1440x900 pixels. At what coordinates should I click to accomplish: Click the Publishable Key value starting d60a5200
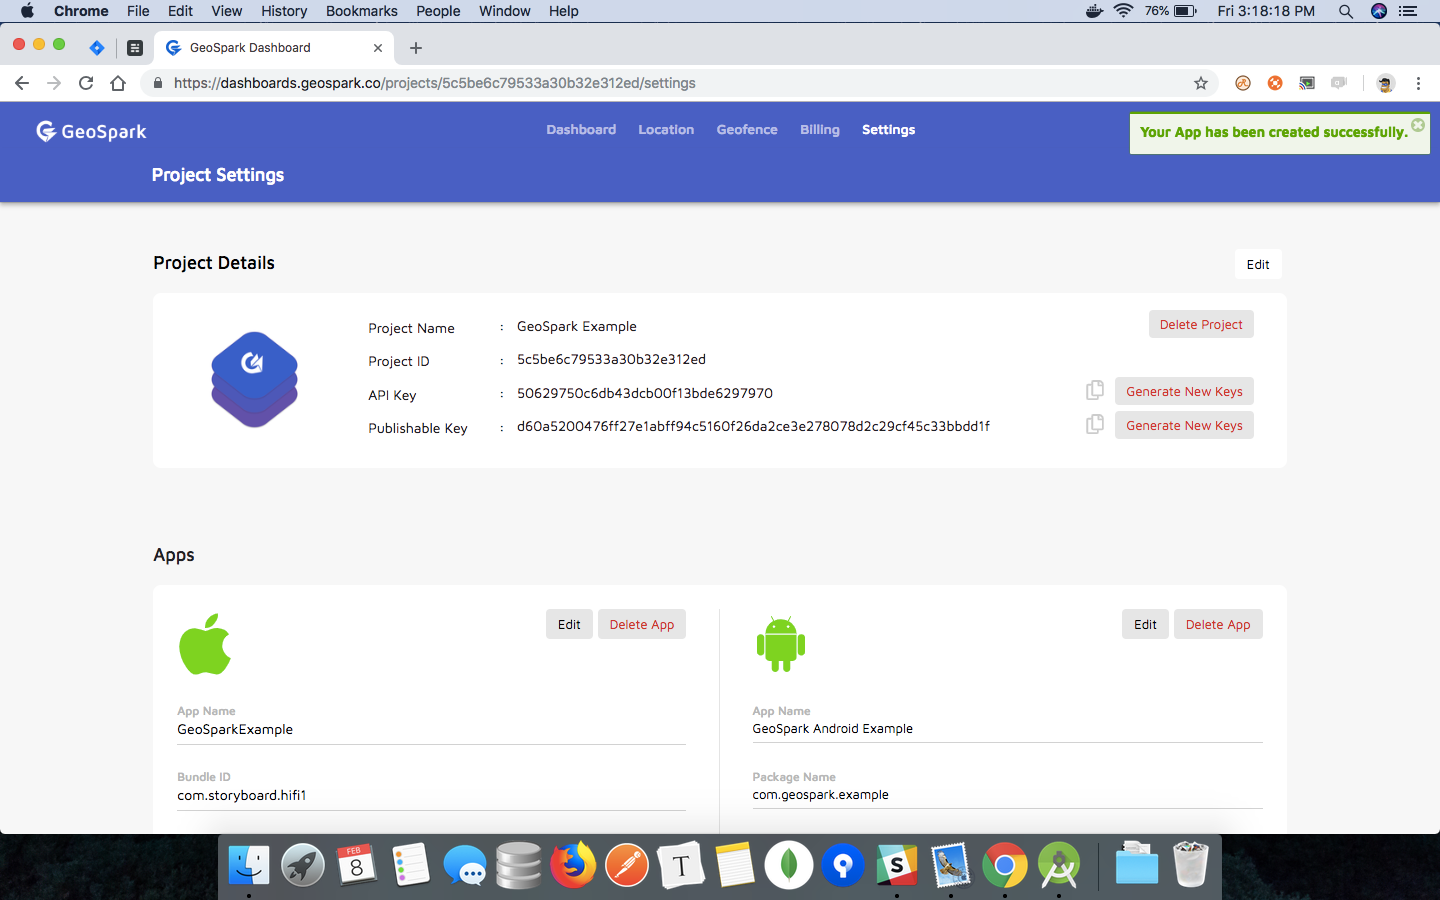pyautogui.click(x=753, y=426)
